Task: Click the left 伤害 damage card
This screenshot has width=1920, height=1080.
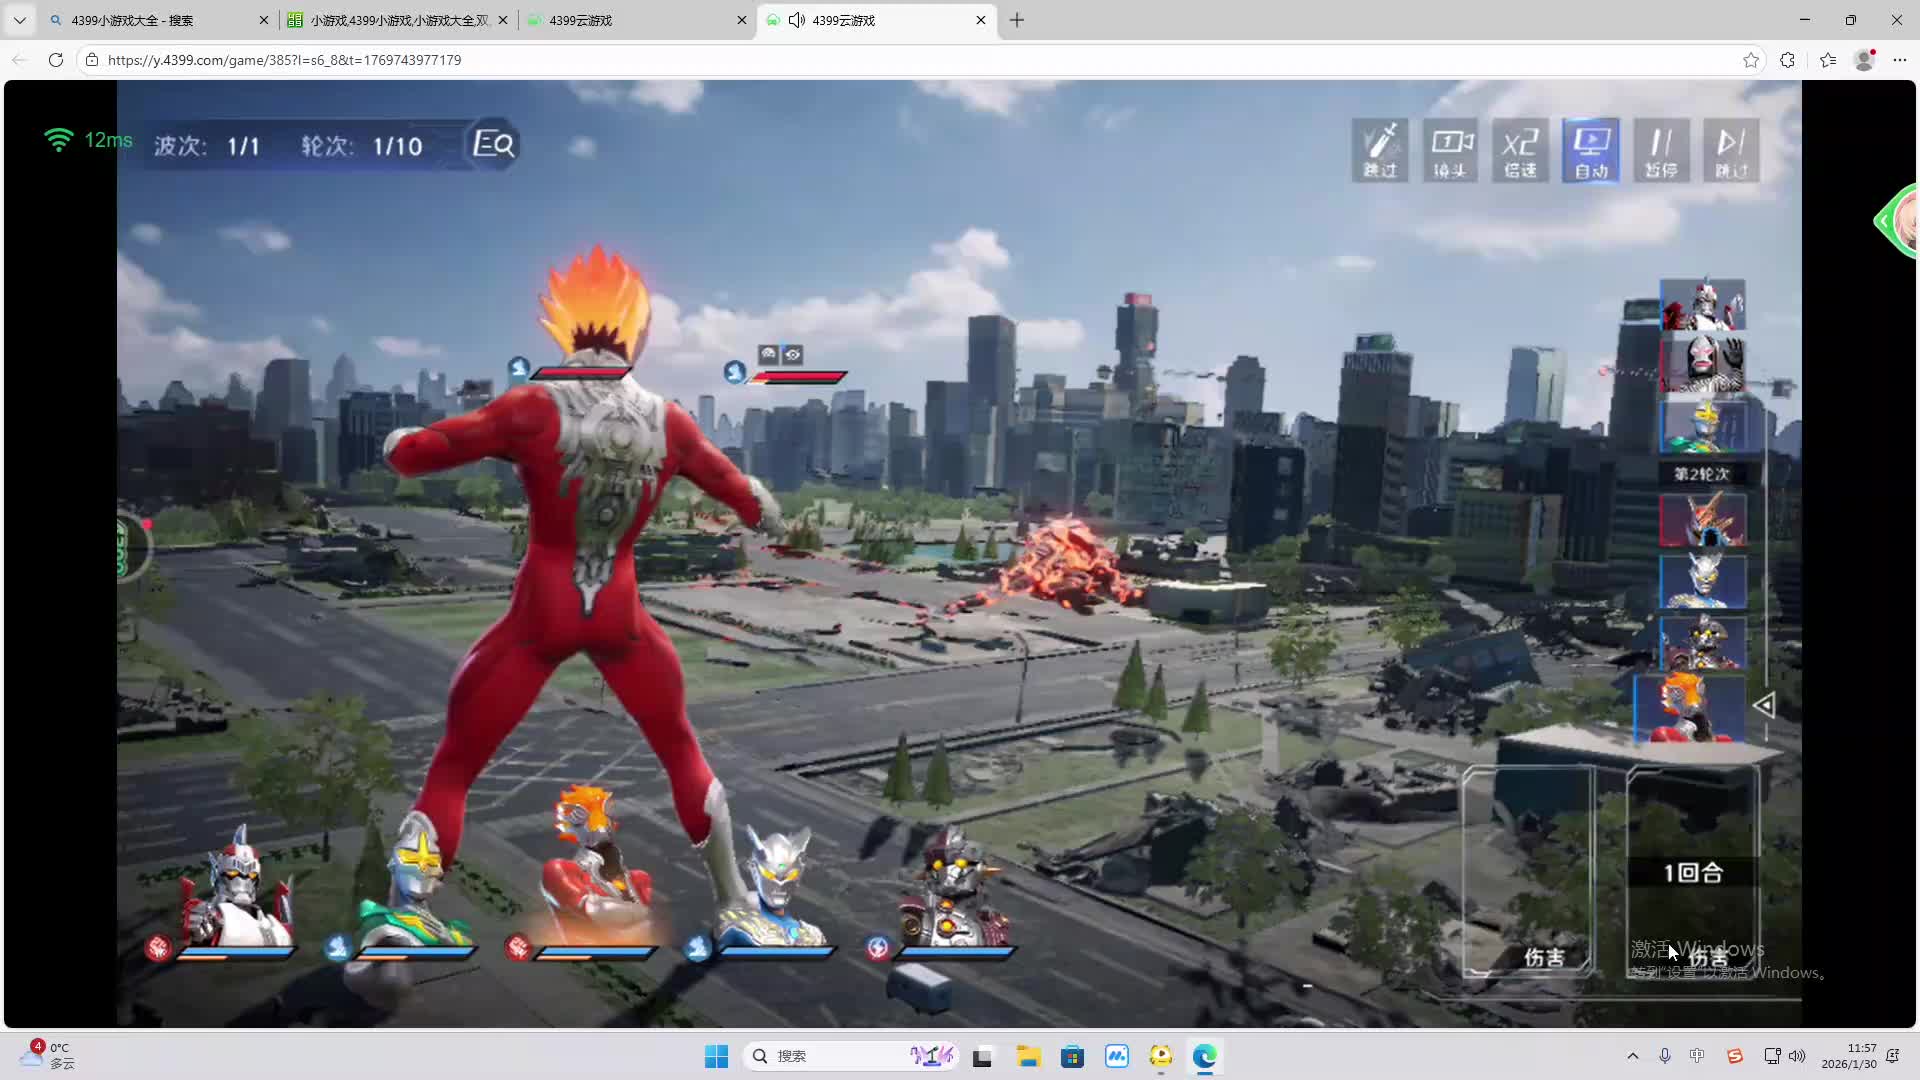Action: [1527, 870]
